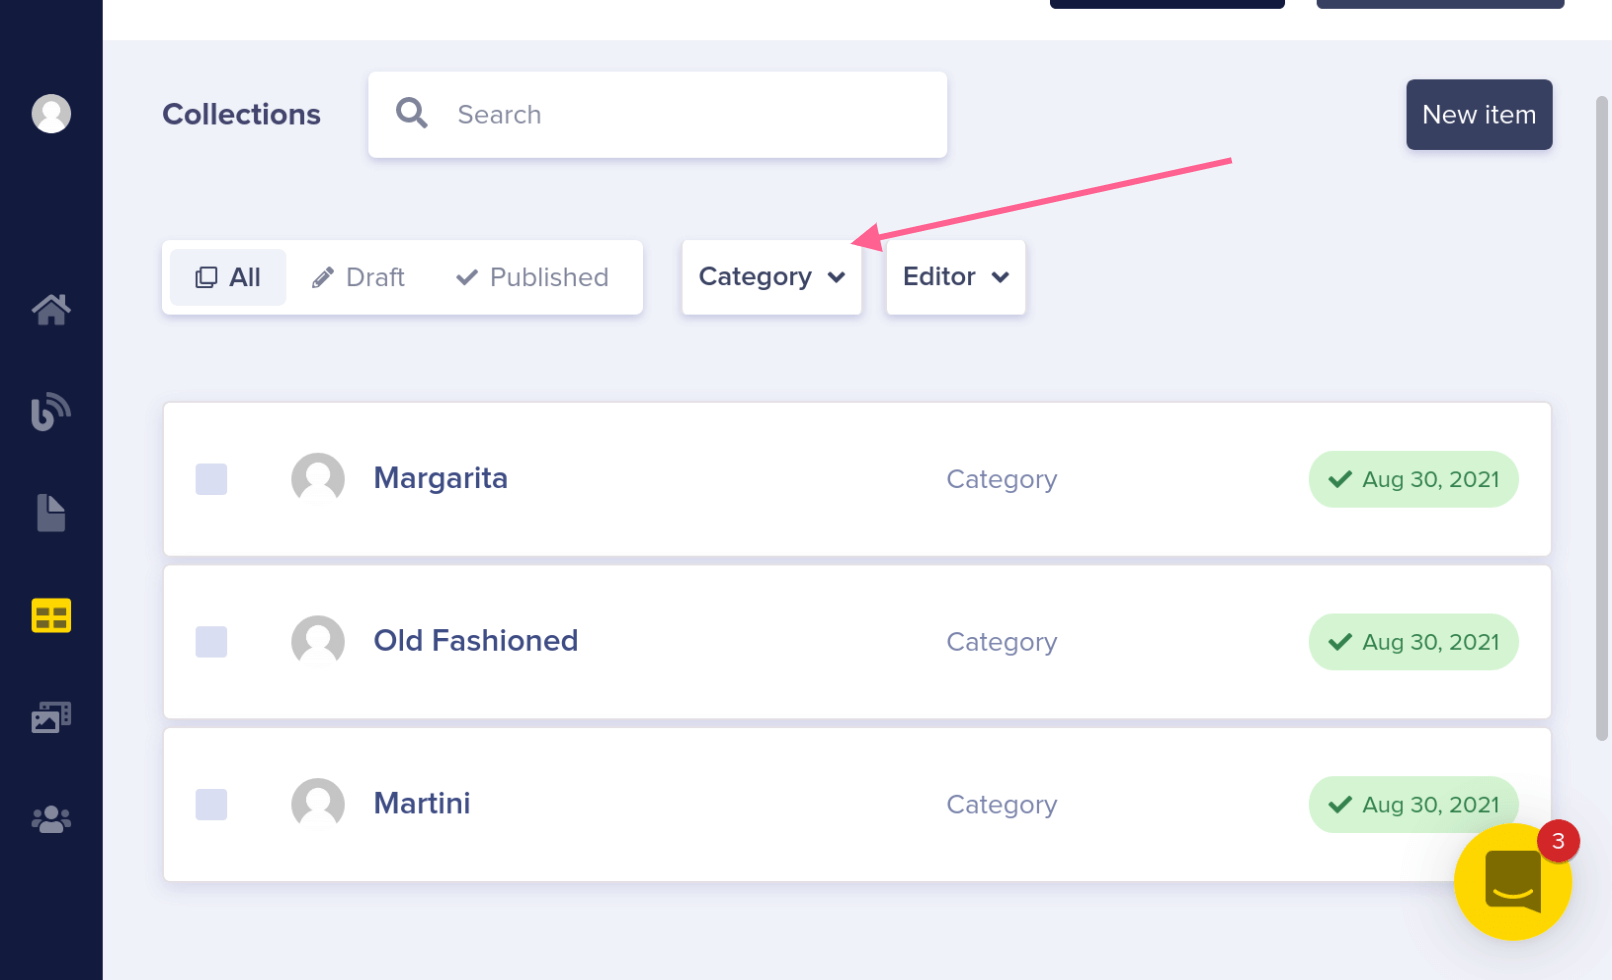Open the yellow chat support widget
This screenshot has height=980, width=1612.
tap(1512, 882)
